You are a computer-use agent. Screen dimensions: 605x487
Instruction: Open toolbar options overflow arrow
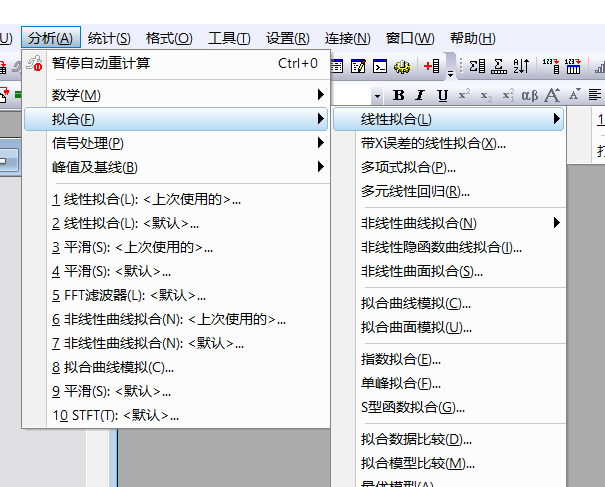point(450,73)
